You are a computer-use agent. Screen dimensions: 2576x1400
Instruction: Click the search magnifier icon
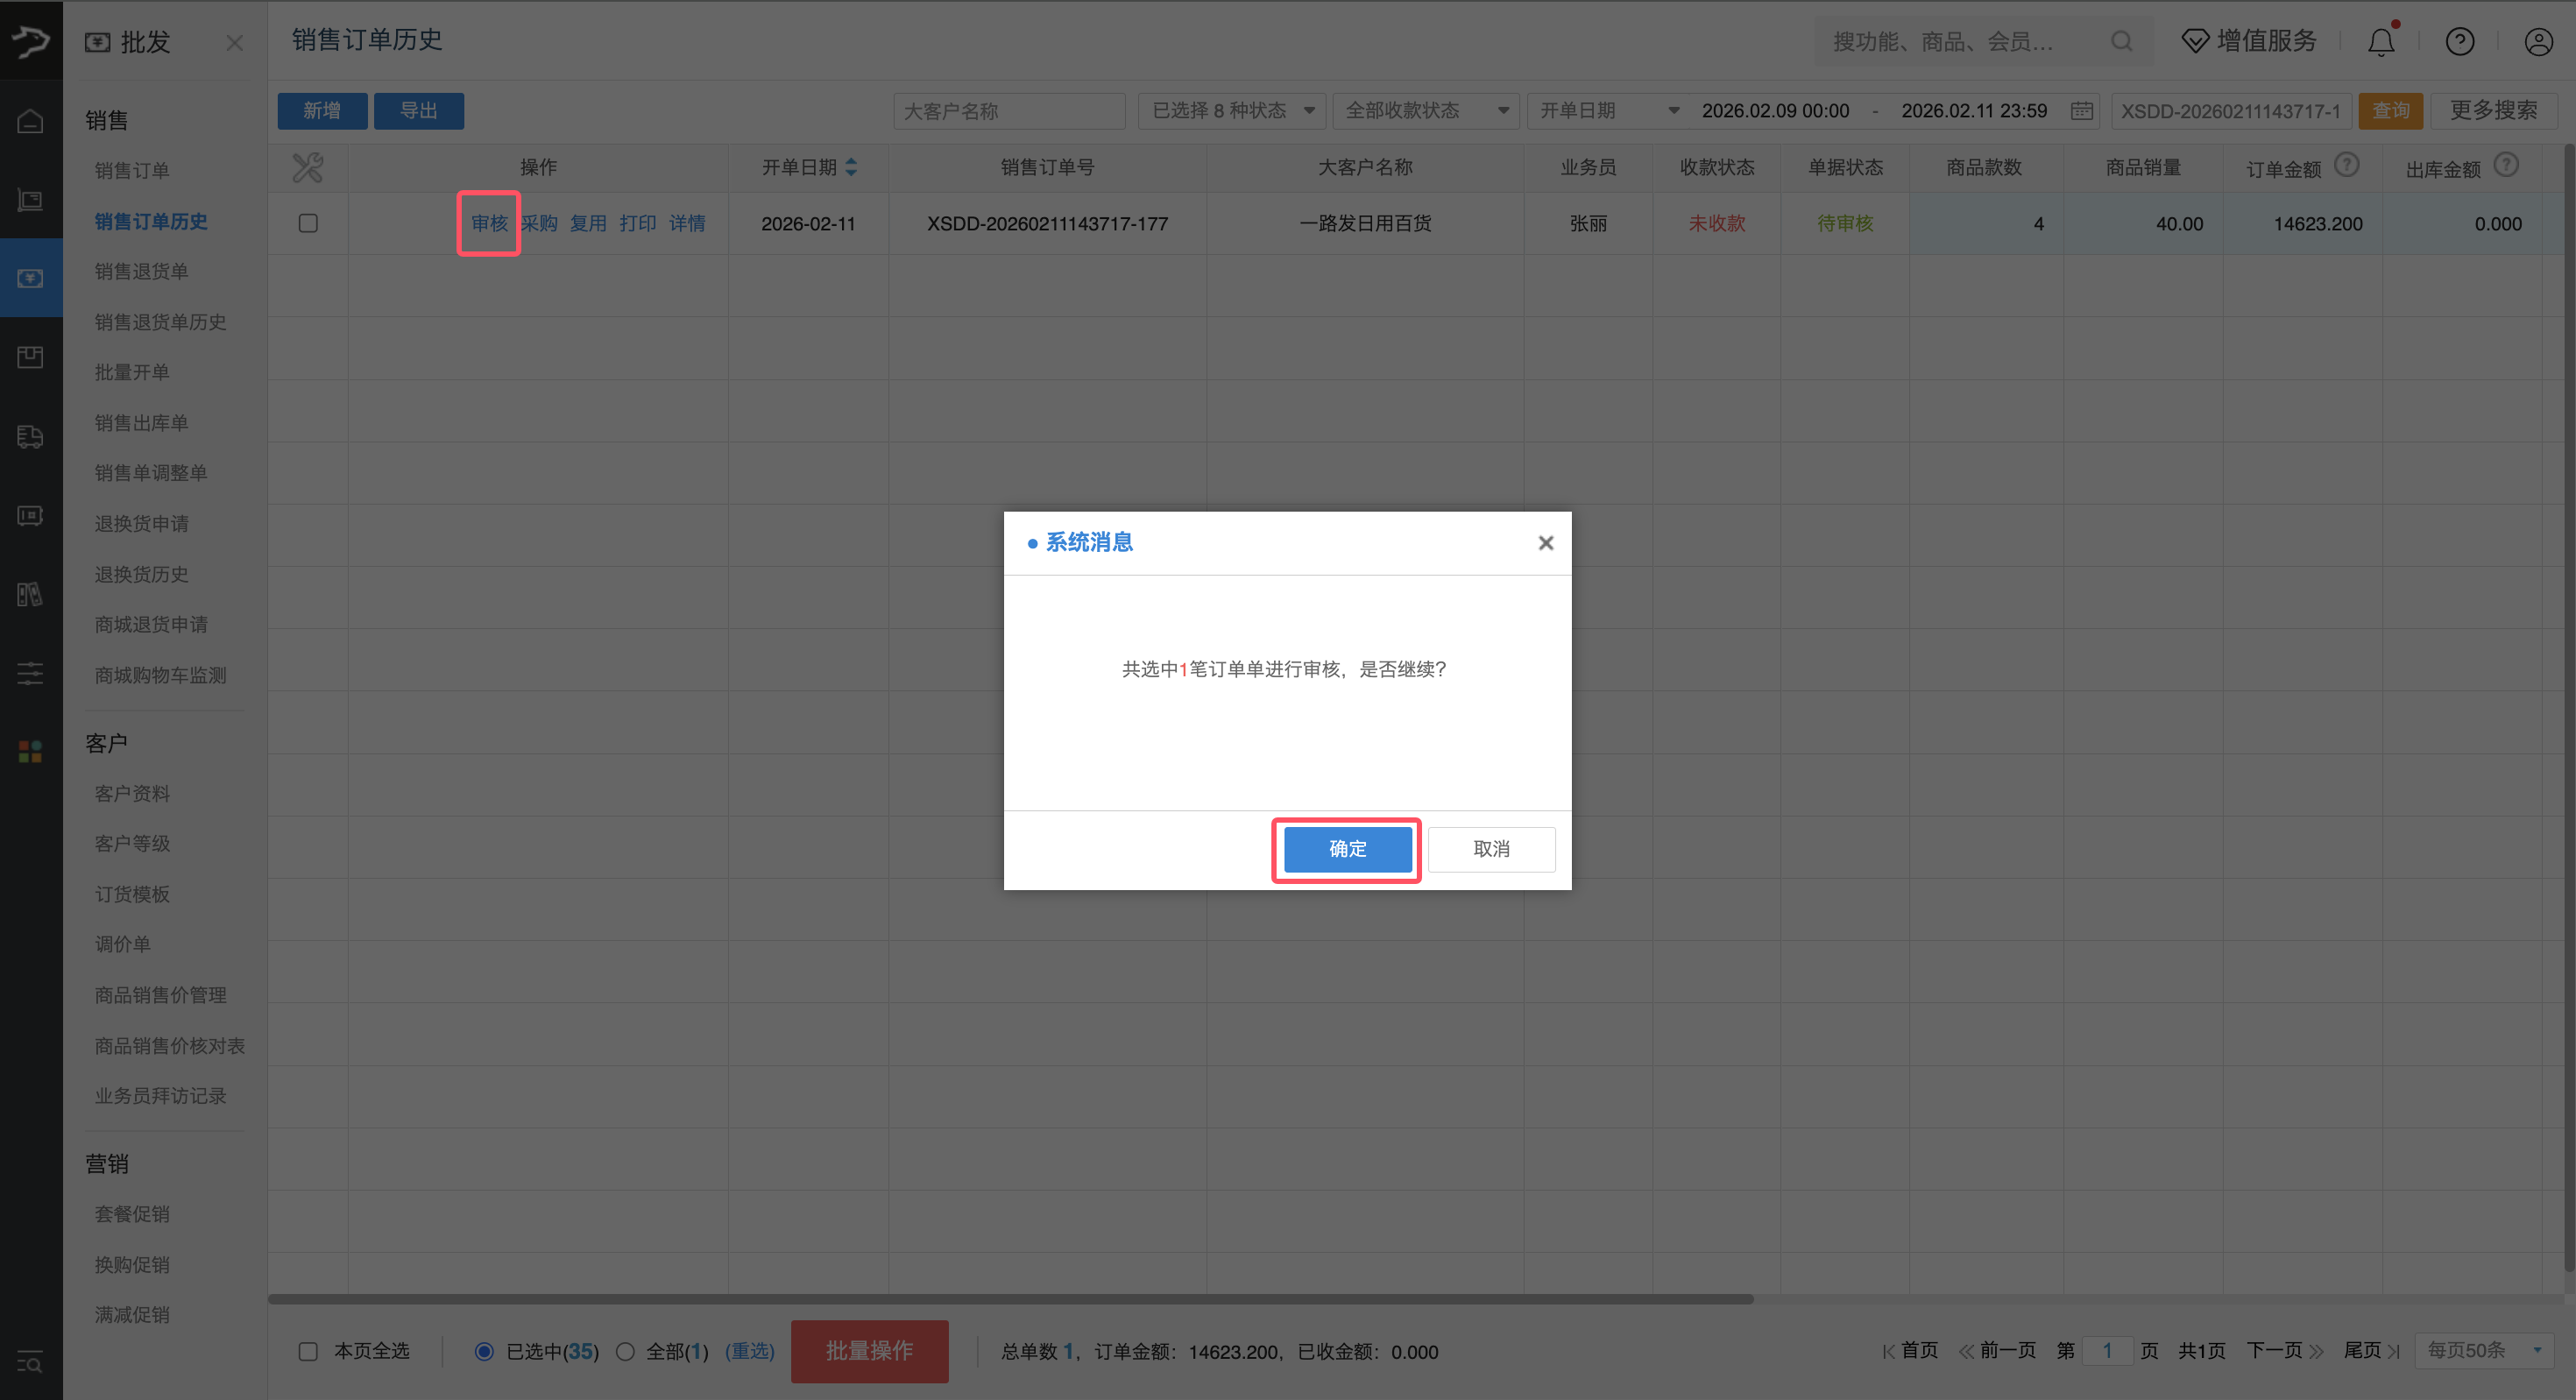(2121, 42)
